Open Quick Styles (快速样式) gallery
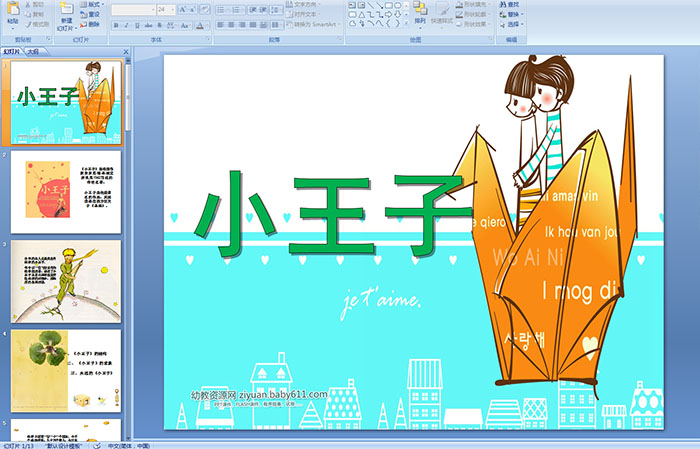 [442, 13]
